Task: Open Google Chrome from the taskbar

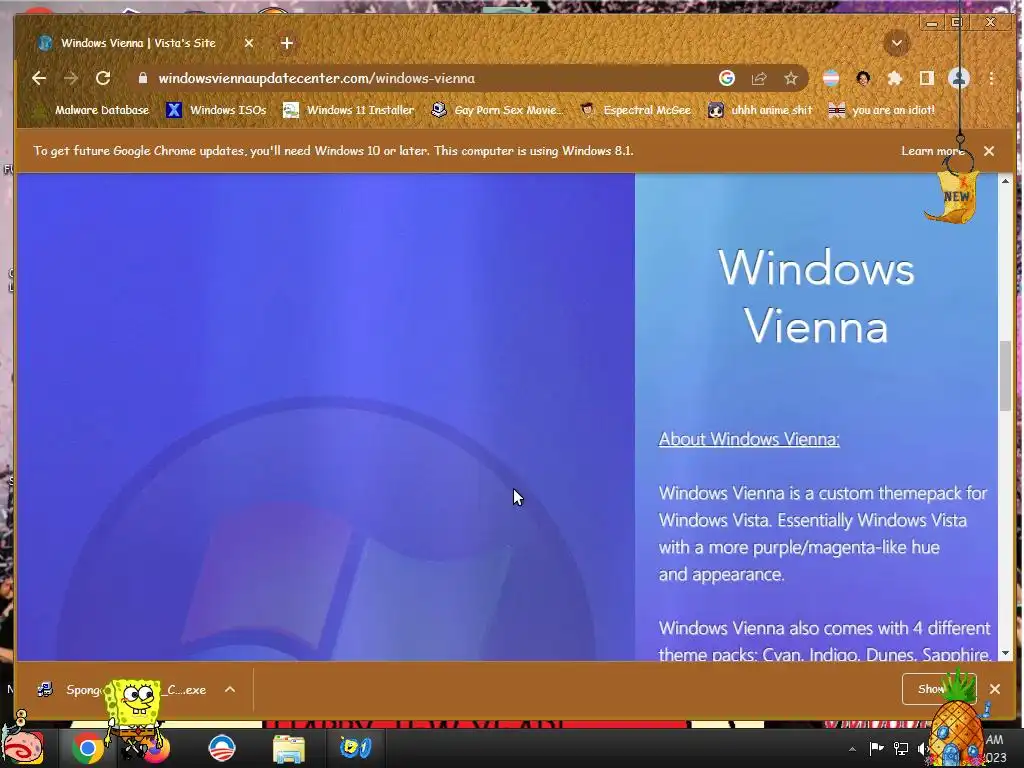Action: click(x=87, y=748)
